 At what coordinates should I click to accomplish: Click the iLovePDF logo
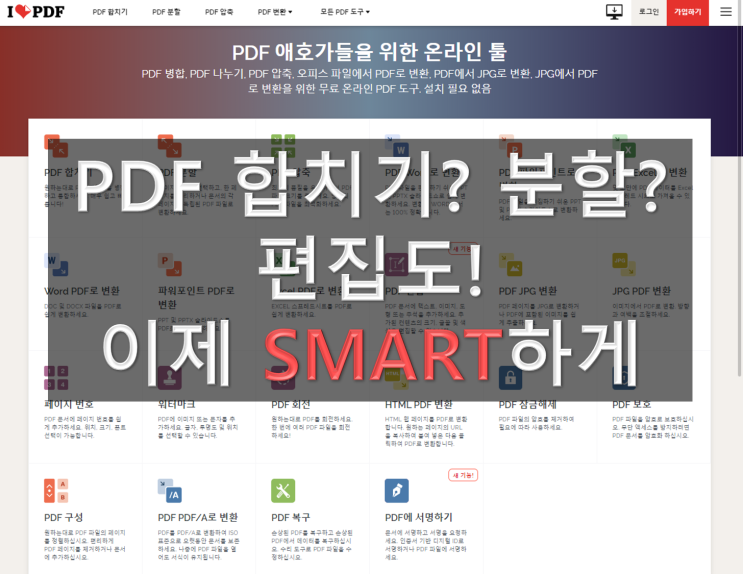pyautogui.click(x=36, y=11)
